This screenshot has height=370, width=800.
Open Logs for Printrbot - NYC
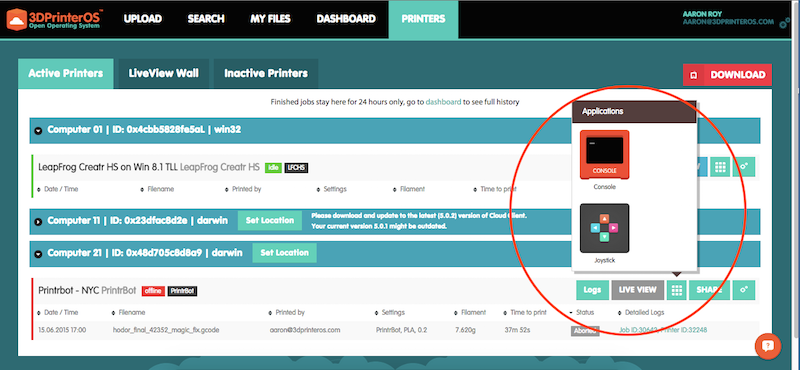(592, 290)
